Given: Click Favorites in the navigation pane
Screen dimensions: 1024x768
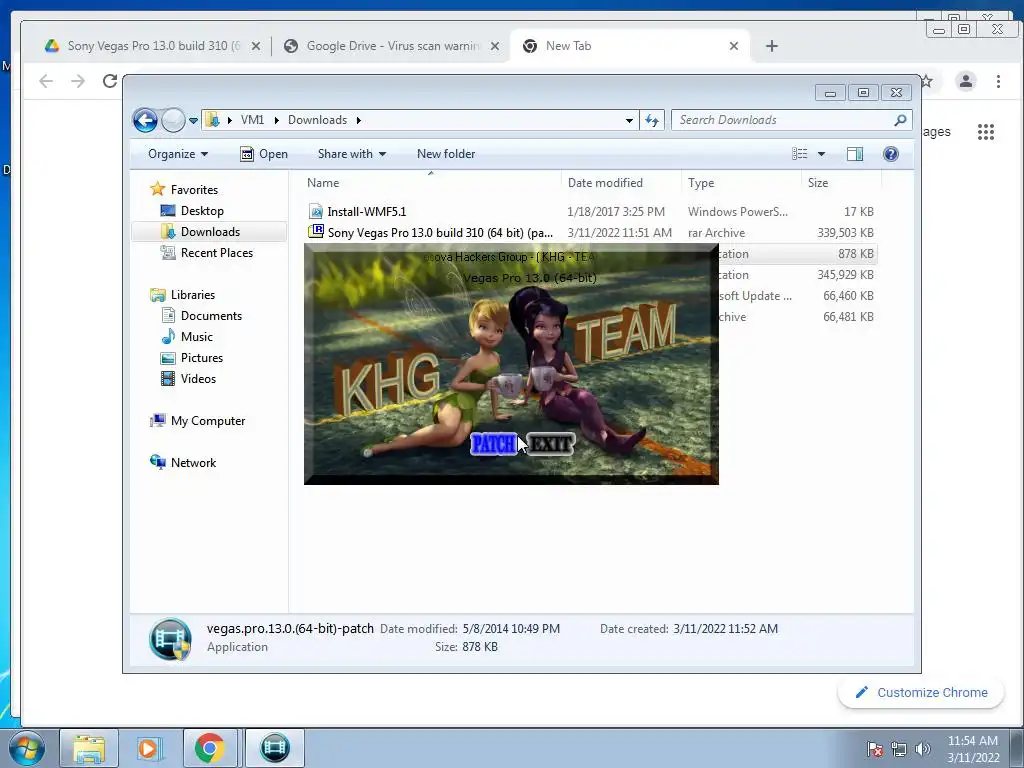Looking at the screenshot, I should point(194,190).
